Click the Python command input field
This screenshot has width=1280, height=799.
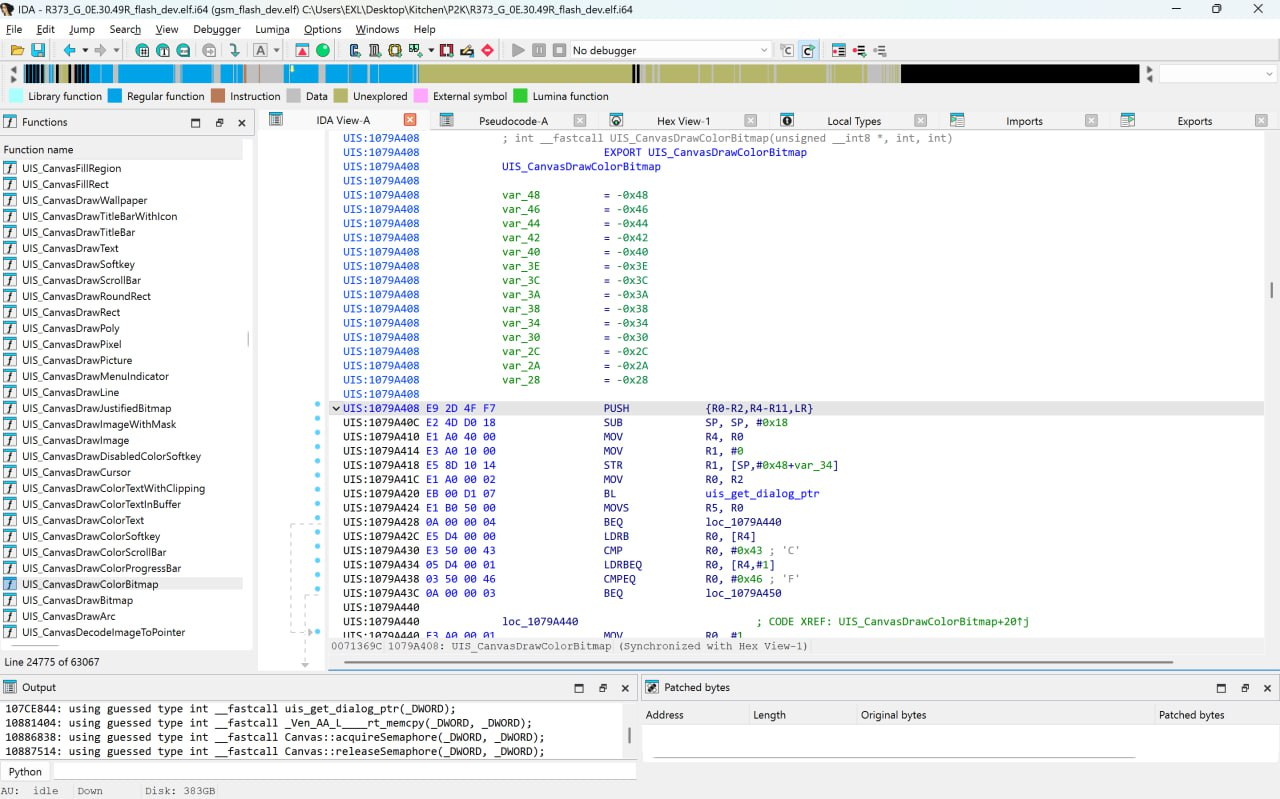coord(344,771)
